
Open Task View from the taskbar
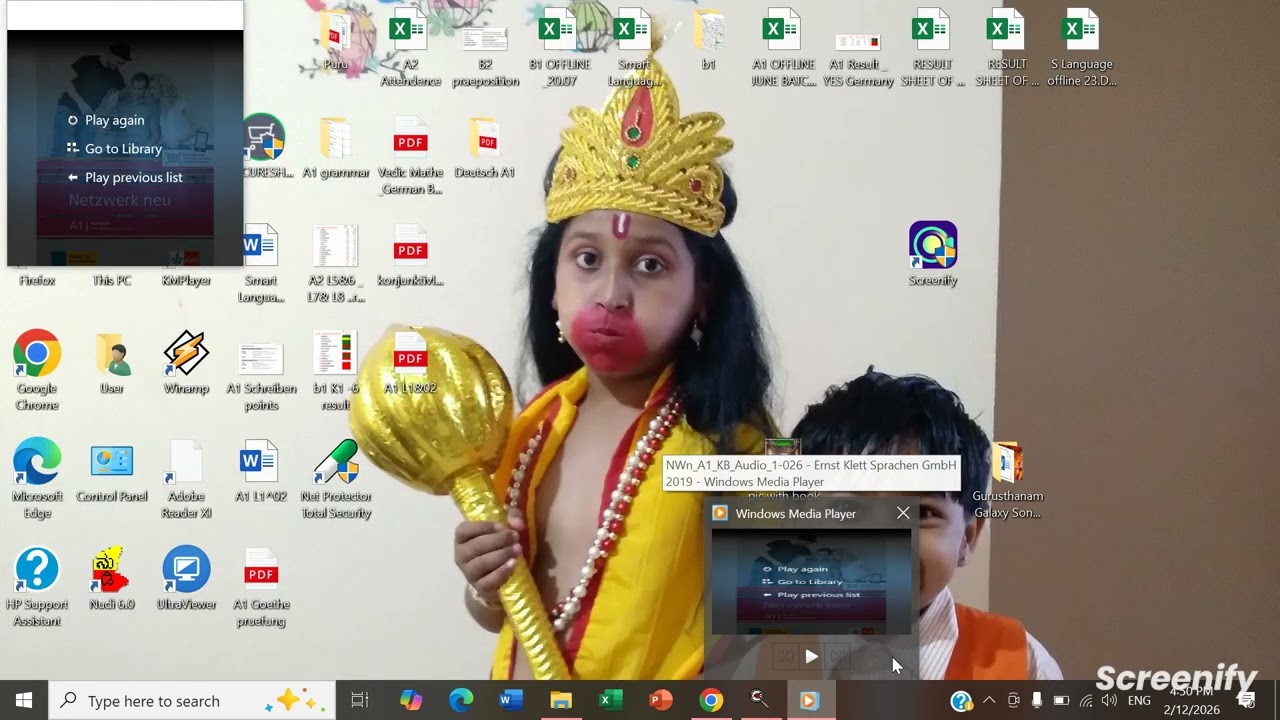click(x=360, y=700)
